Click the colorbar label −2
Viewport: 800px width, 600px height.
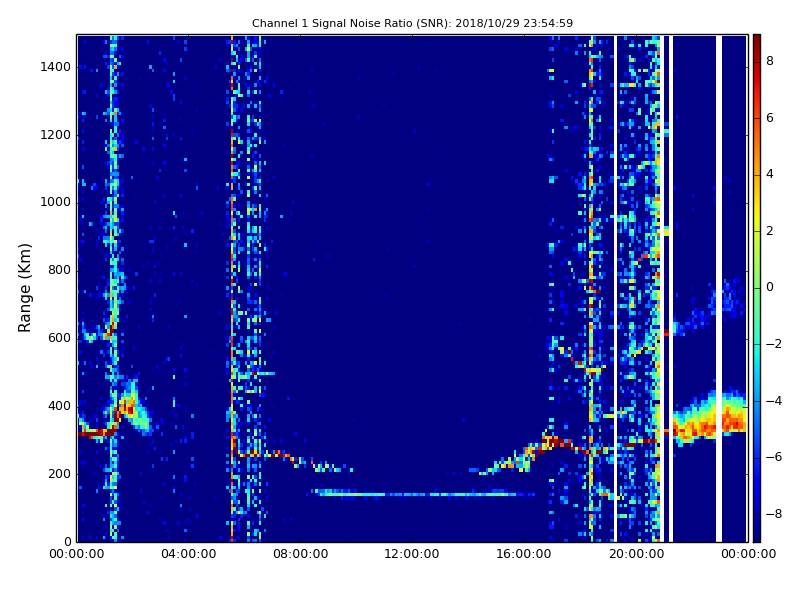(x=774, y=344)
